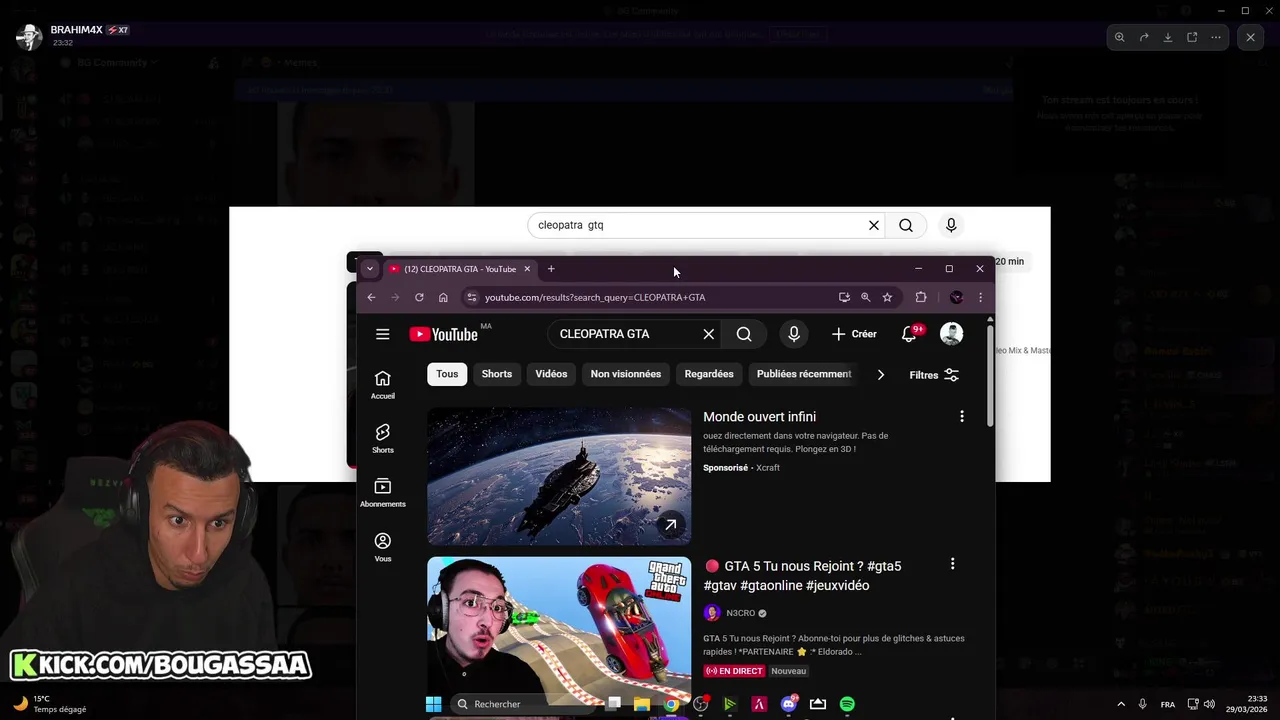
Task: Open the Filtres panel
Action: coord(934,375)
